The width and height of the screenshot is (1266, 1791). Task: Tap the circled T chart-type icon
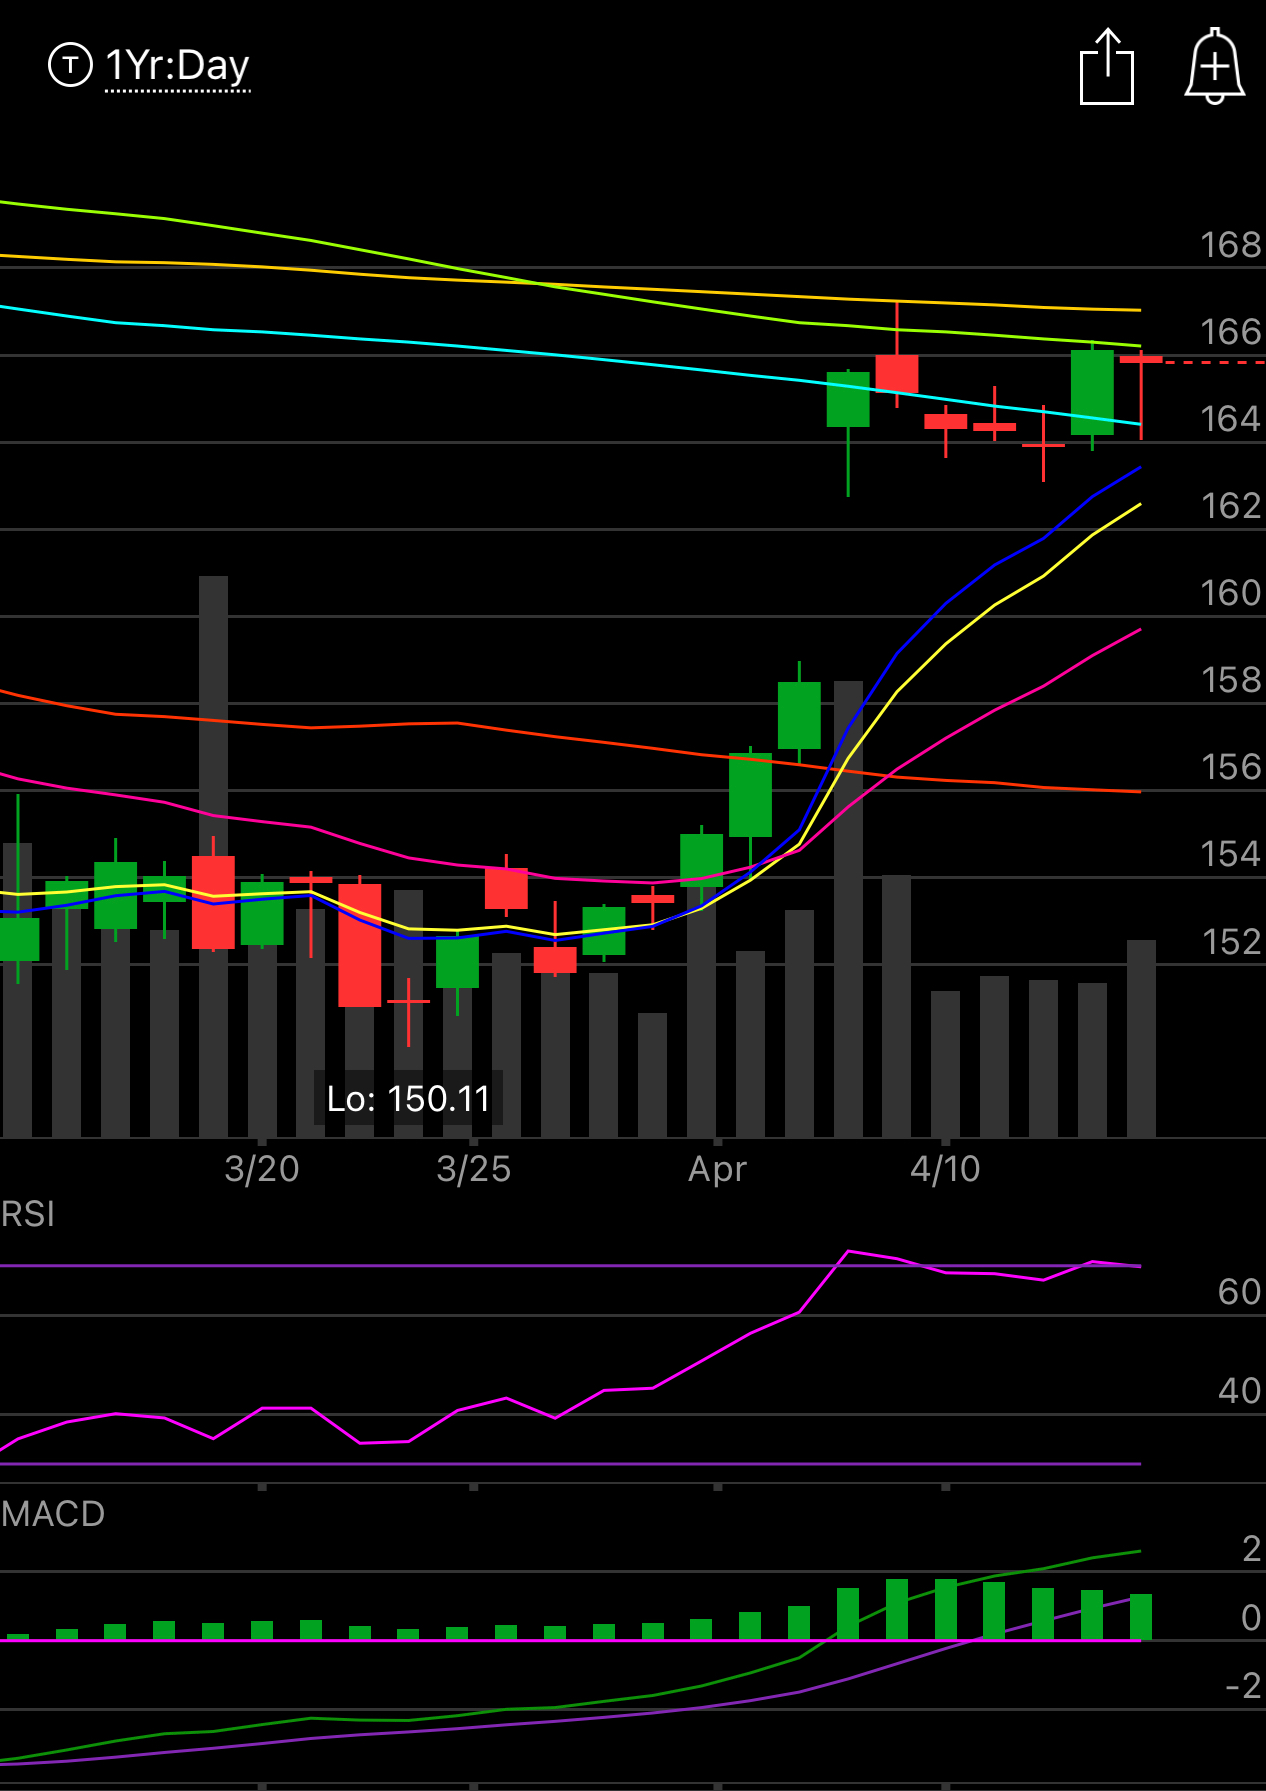[70, 65]
